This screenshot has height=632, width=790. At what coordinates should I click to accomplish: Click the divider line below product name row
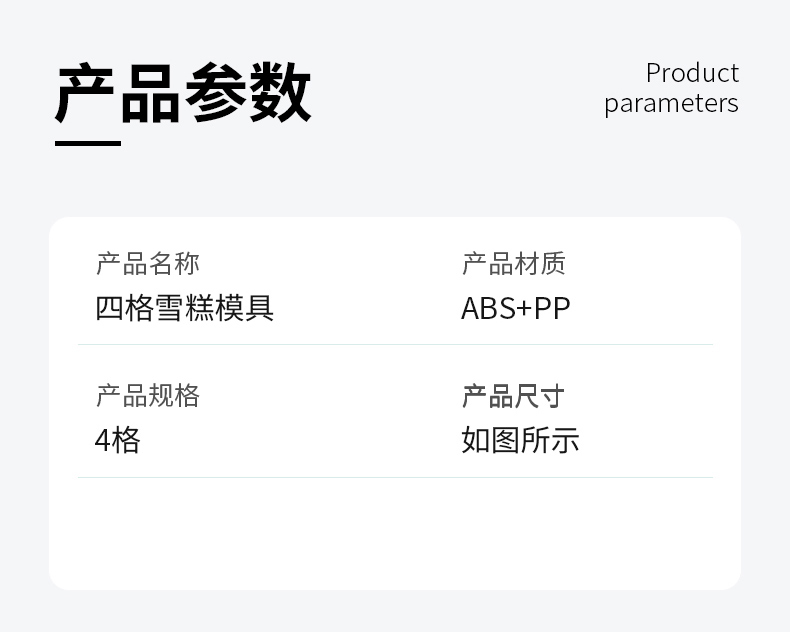click(396, 345)
